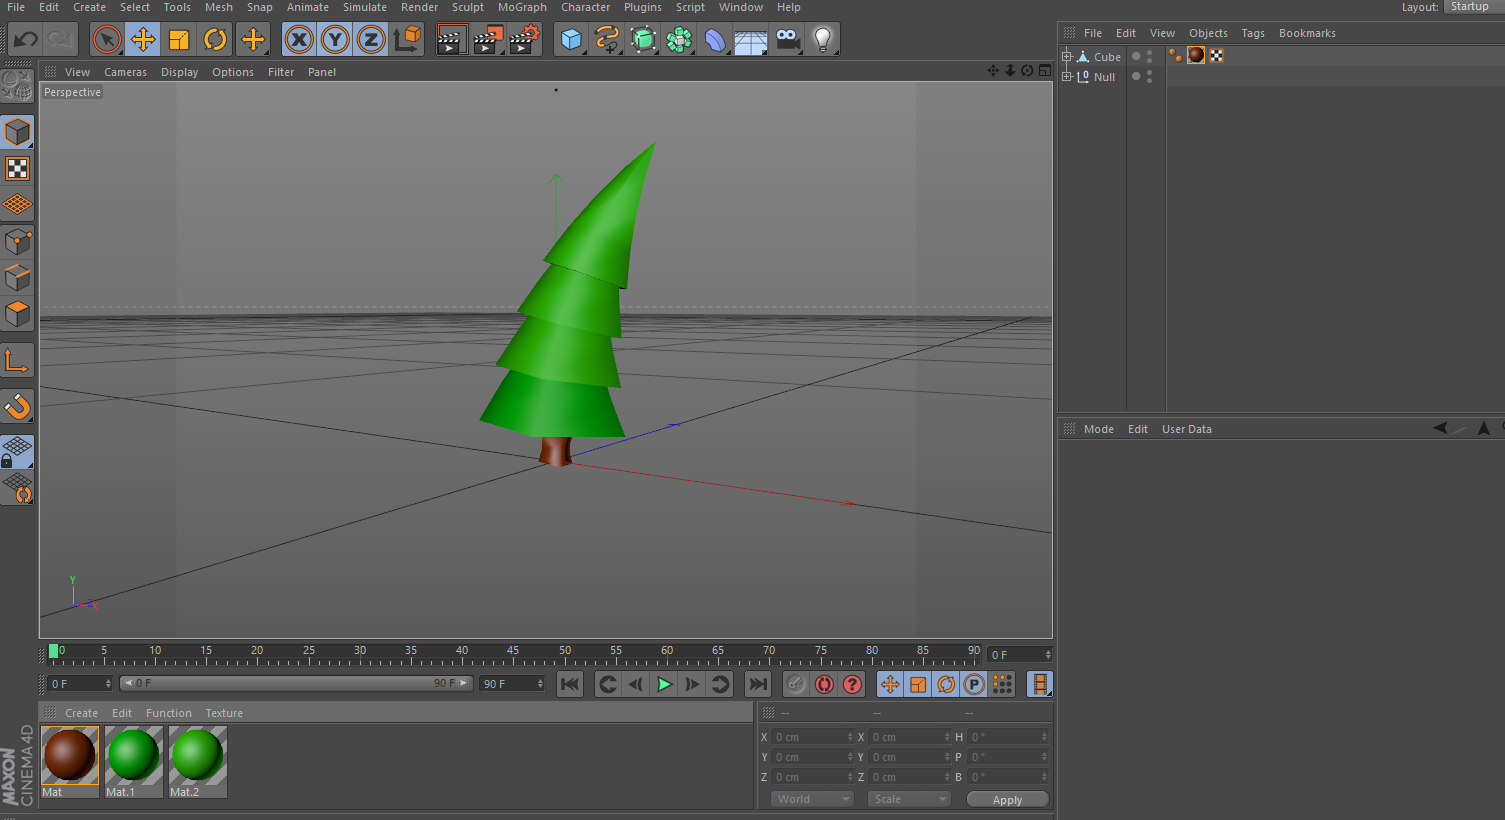Open the Render Settings
The image size is (1505, 820).
[x=522, y=39]
